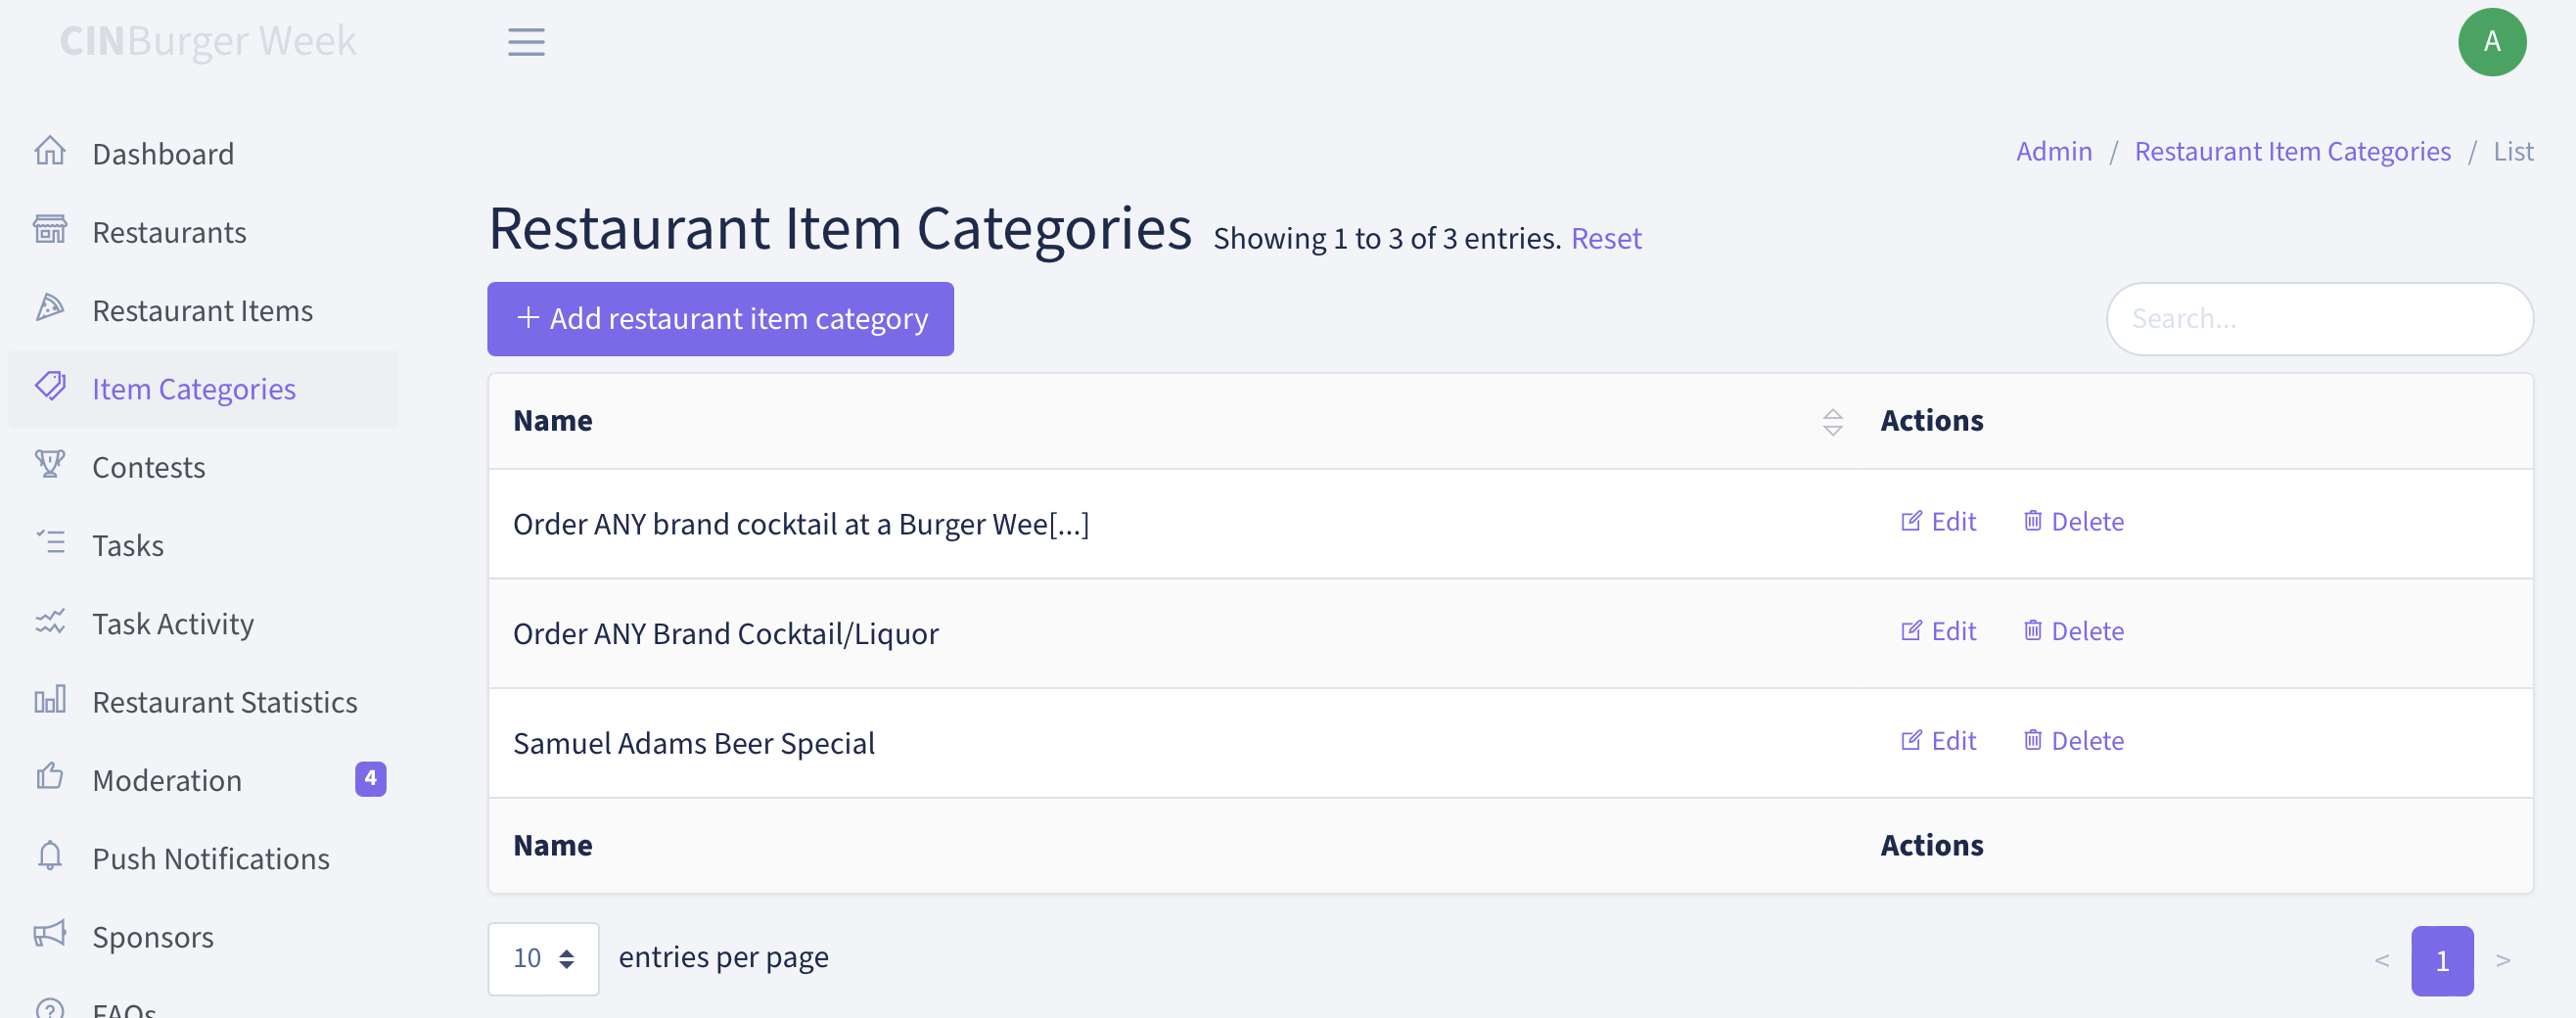Image resolution: width=2576 pixels, height=1018 pixels.
Task: Click the Dashboard home icon
Action: click(50, 151)
